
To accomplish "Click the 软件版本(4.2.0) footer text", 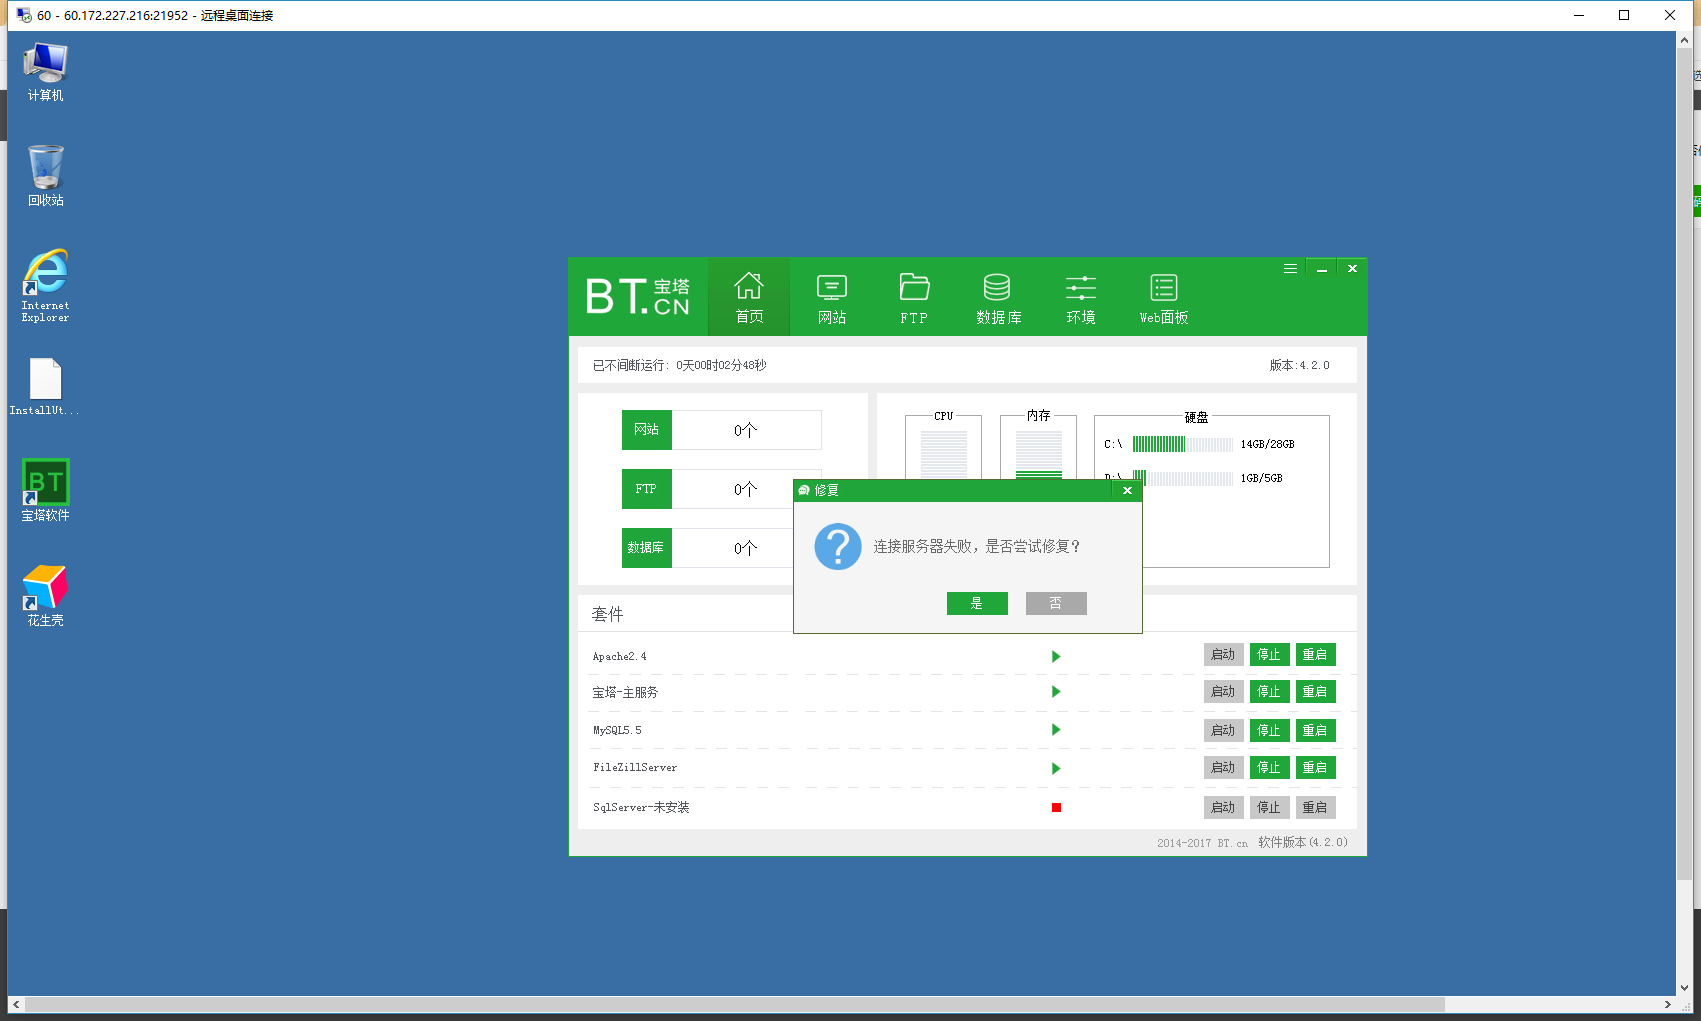I will (x=1302, y=842).
